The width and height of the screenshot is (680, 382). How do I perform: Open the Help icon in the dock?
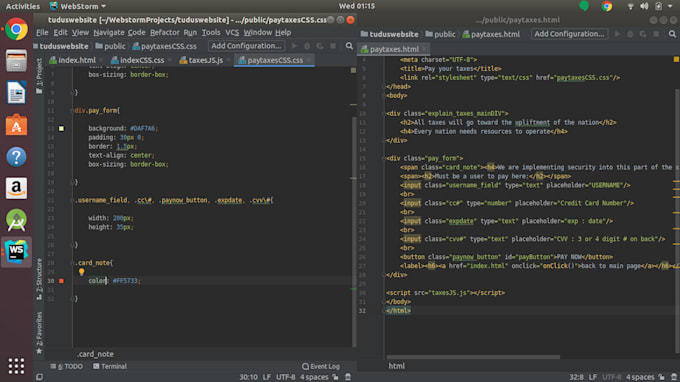(16, 157)
